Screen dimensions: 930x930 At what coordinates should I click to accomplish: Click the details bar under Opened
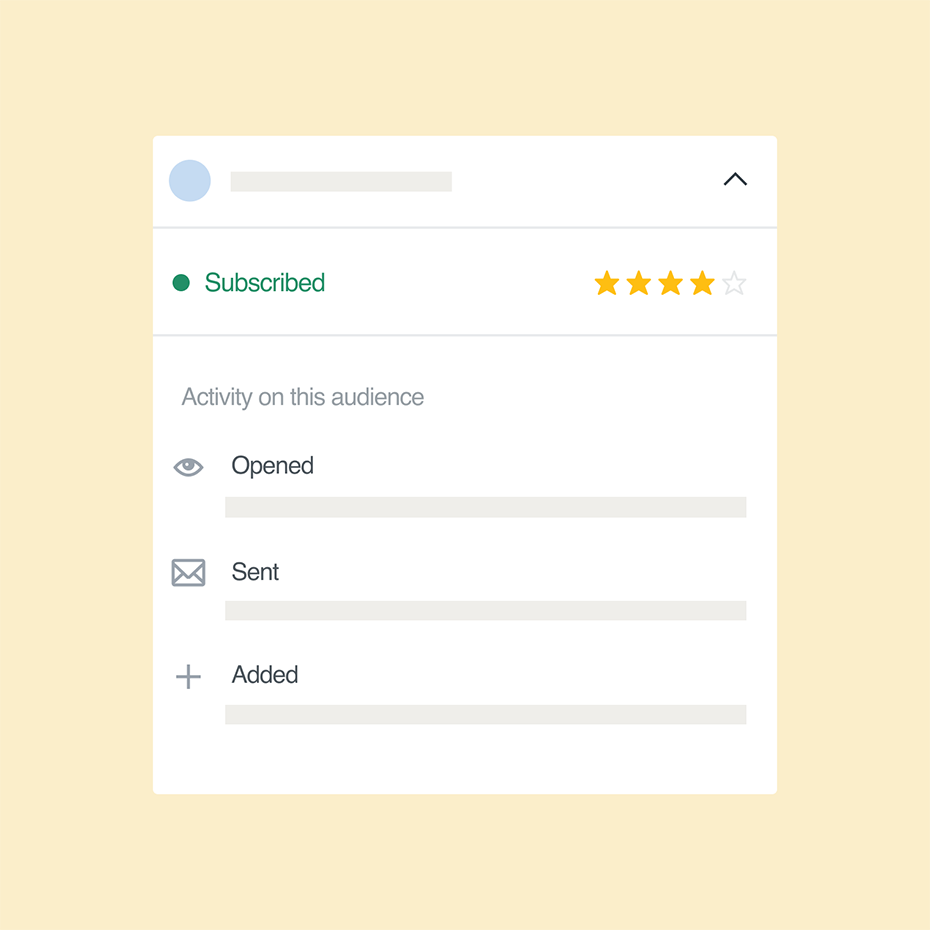click(485, 507)
